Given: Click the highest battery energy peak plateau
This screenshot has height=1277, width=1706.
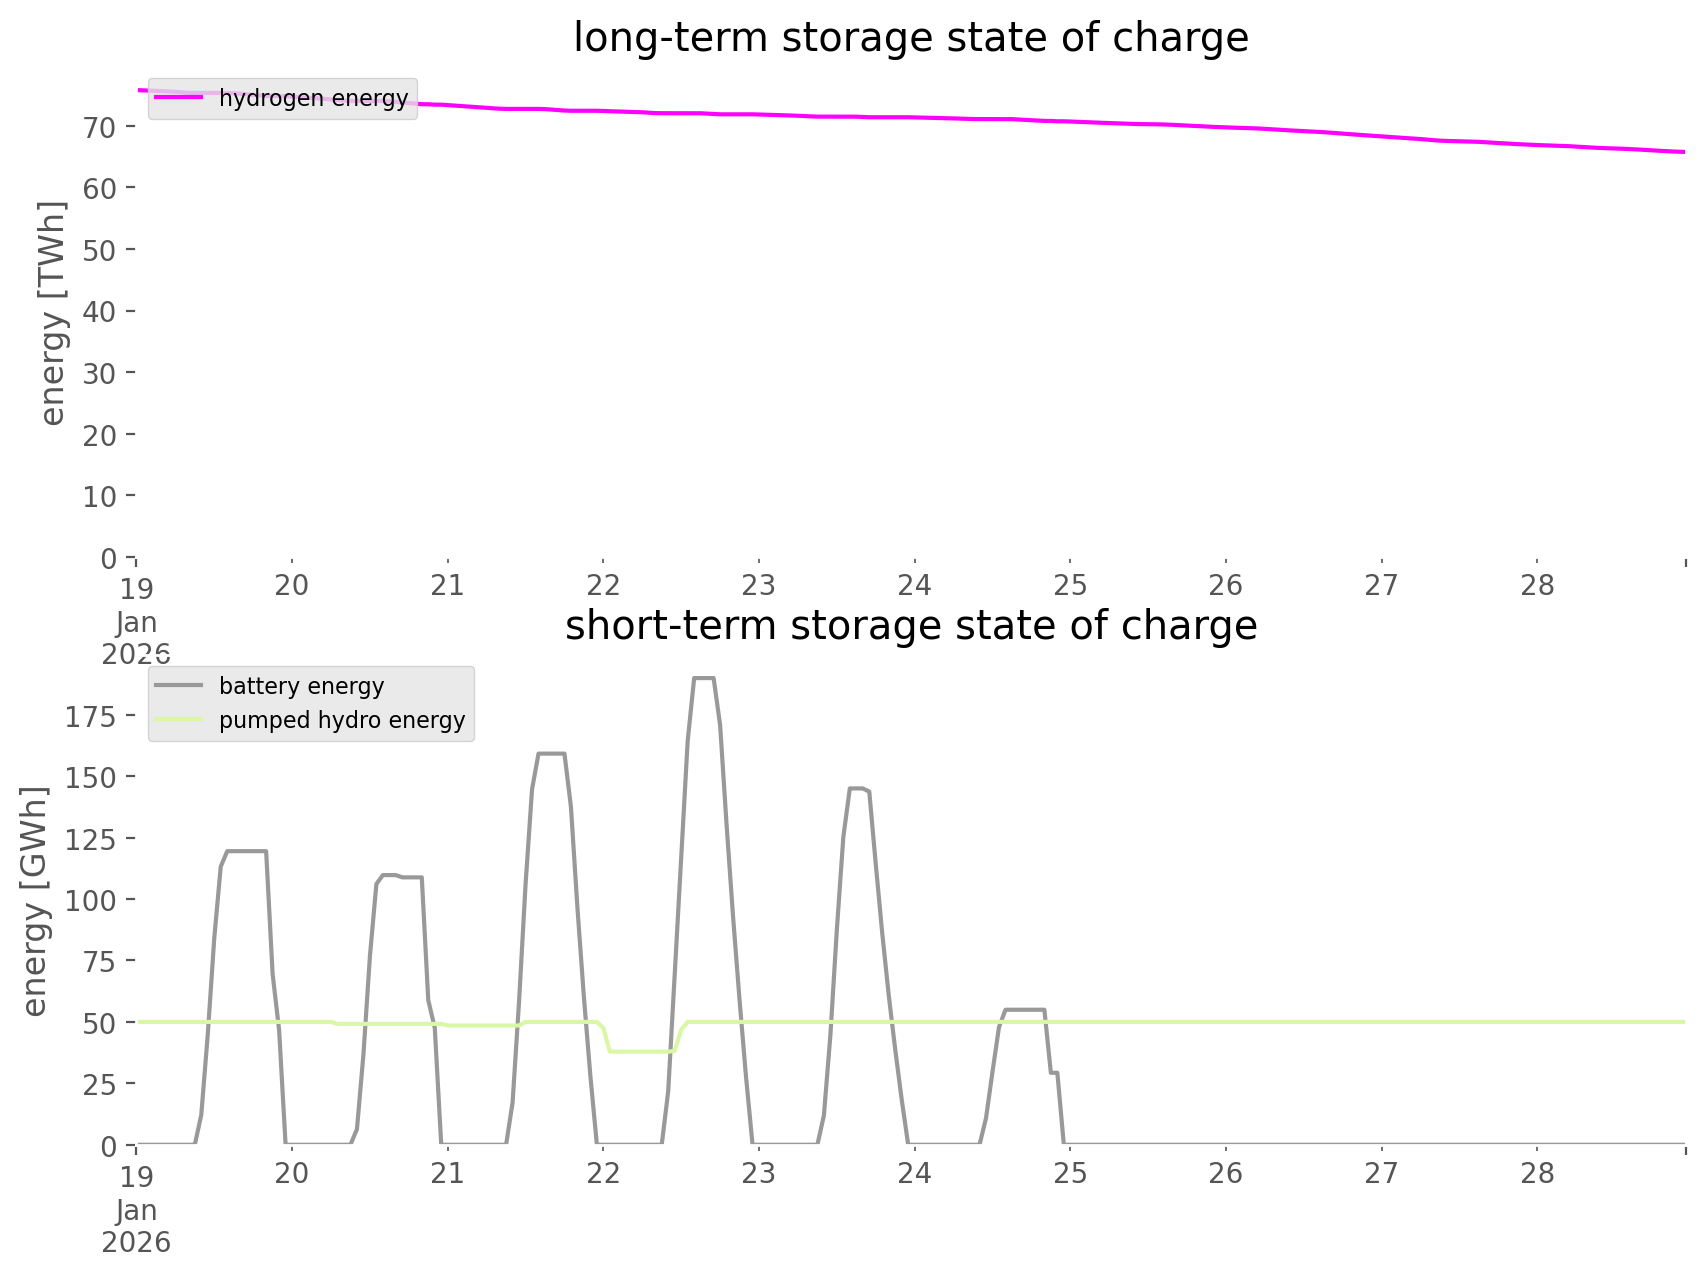Looking at the screenshot, I should pyautogui.click(x=703, y=679).
